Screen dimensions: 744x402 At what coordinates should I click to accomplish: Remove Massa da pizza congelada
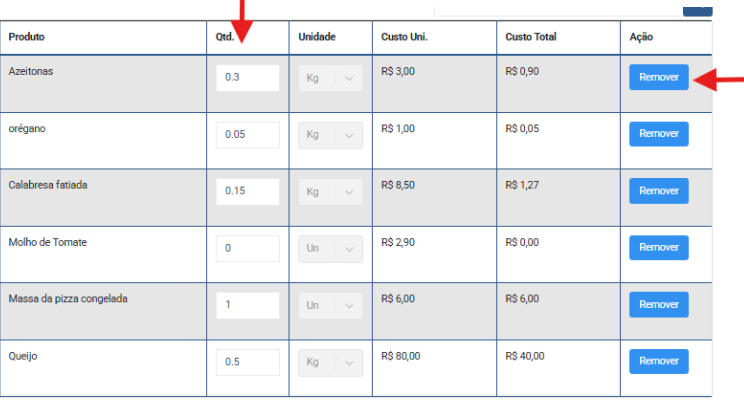[658, 304]
